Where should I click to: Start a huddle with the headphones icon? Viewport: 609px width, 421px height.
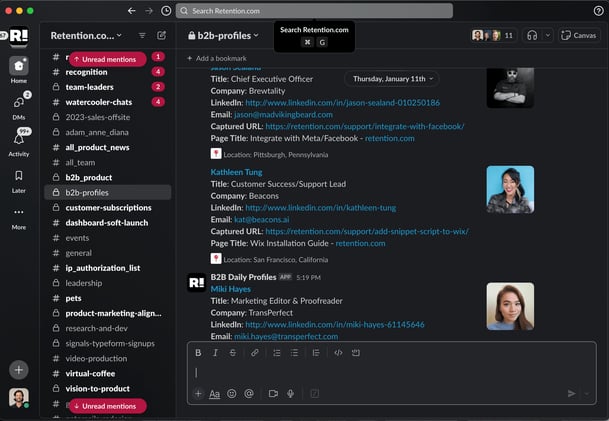(532, 36)
